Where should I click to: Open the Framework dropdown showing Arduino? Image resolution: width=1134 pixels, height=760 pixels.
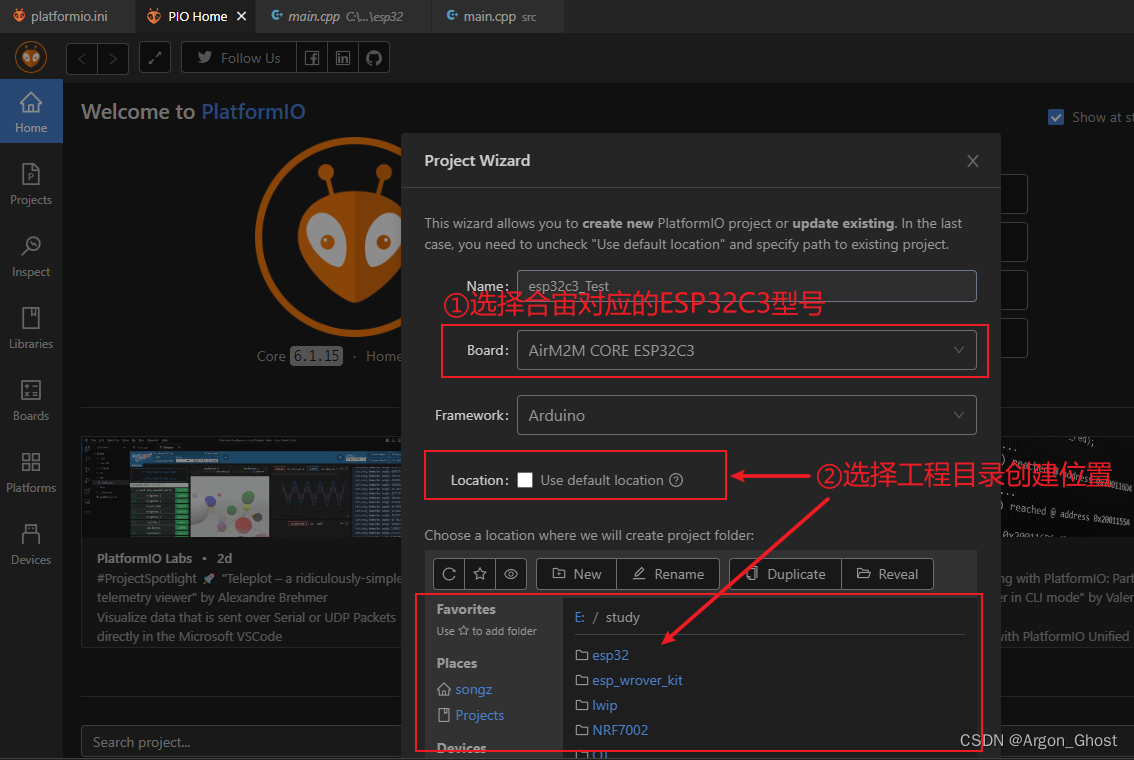click(x=746, y=415)
